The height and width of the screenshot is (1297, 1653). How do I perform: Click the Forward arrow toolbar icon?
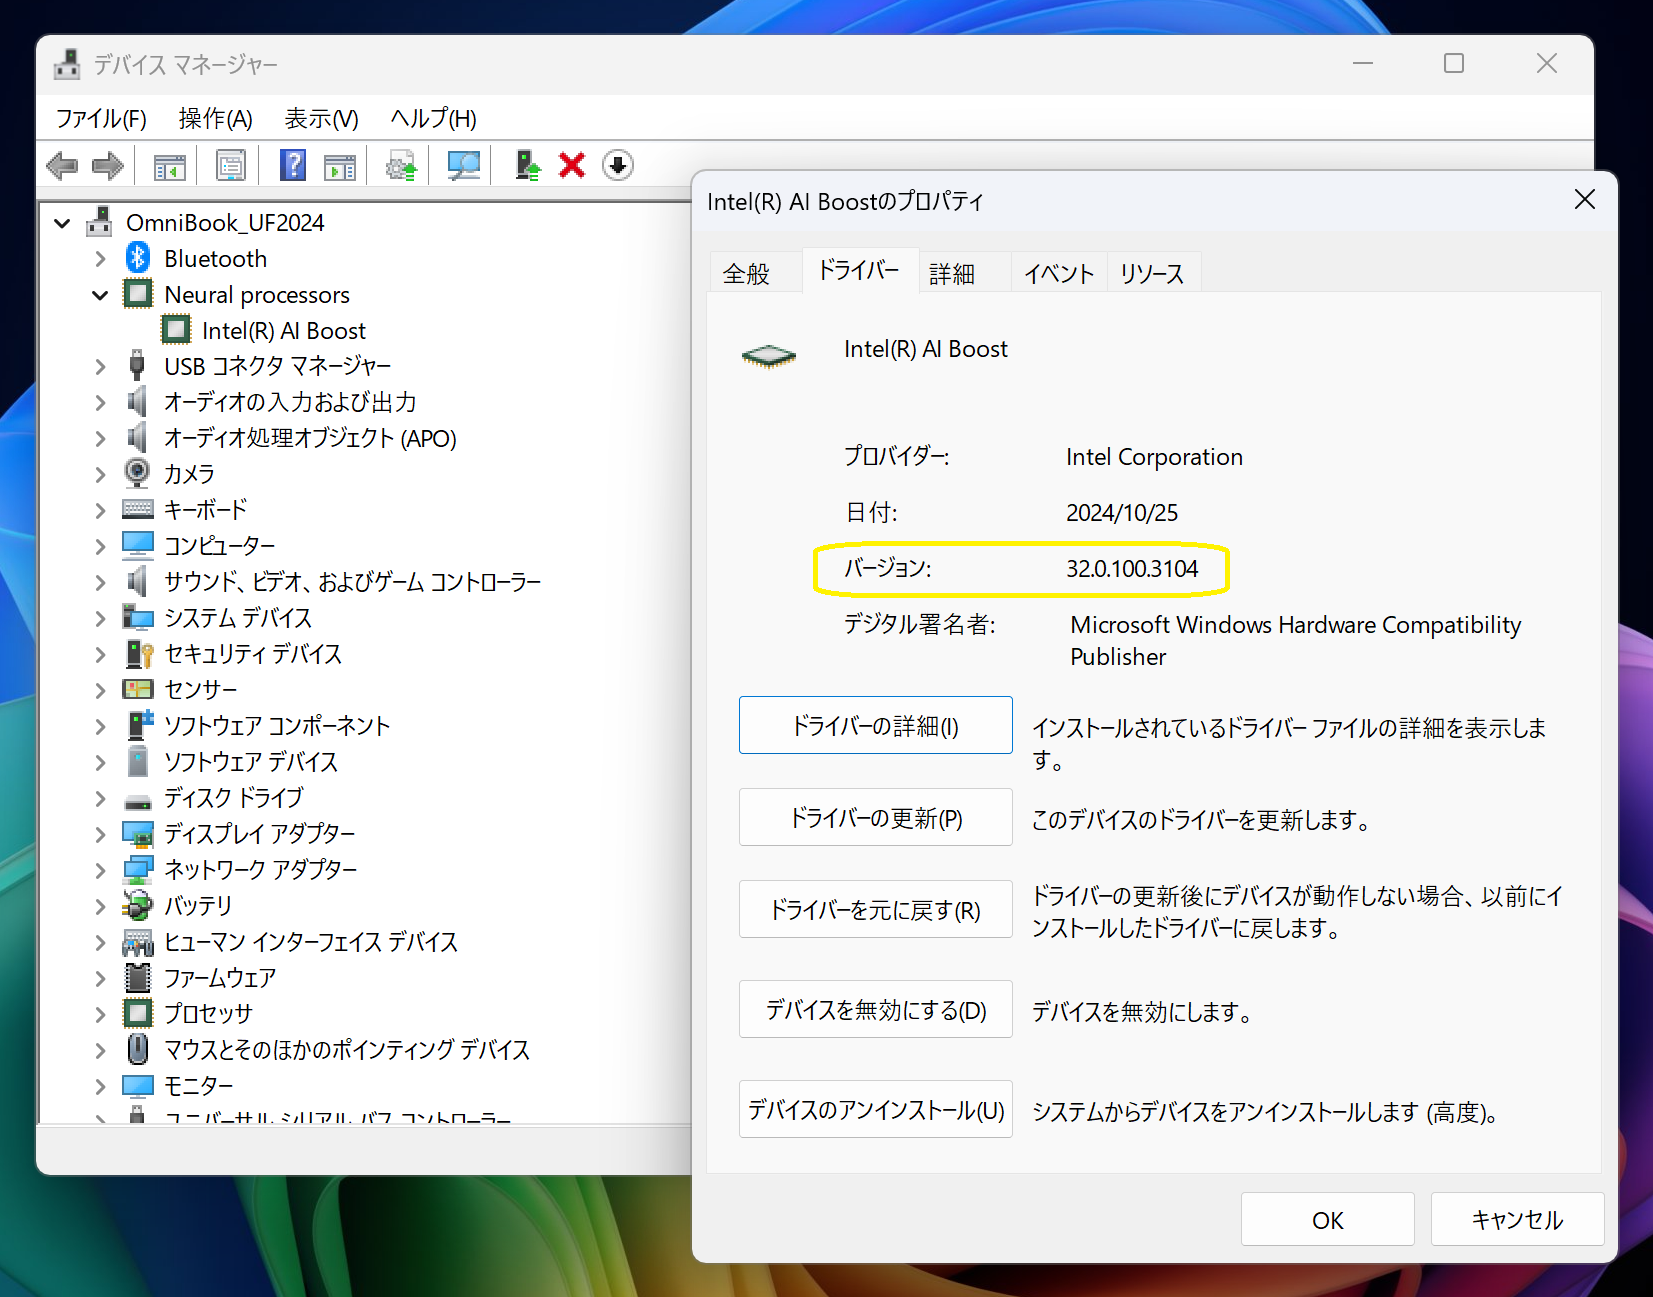coord(108,166)
